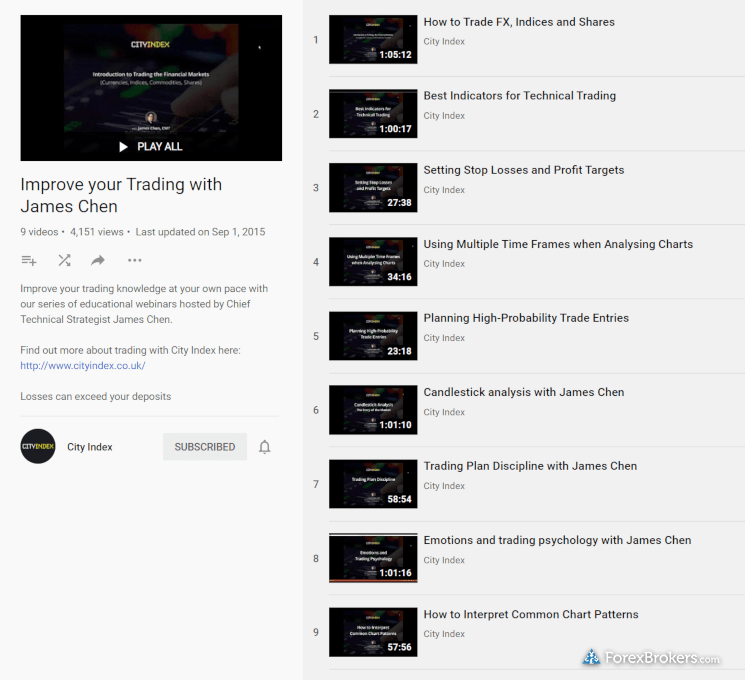The width and height of the screenshot is (745, 680).
Task: Click City Index under Candlestick analysis video
Action: point(444,412)
